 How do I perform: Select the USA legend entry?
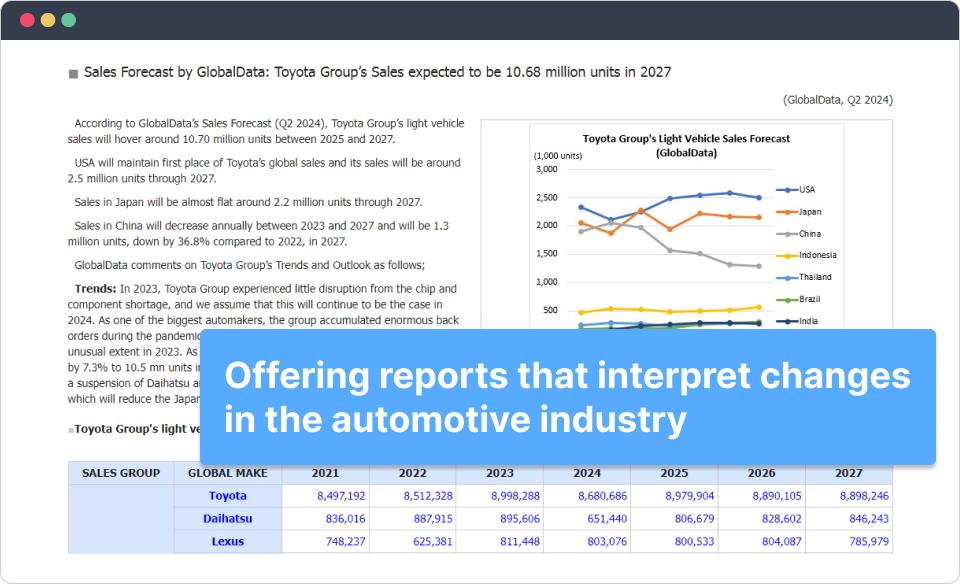[797, 190]
